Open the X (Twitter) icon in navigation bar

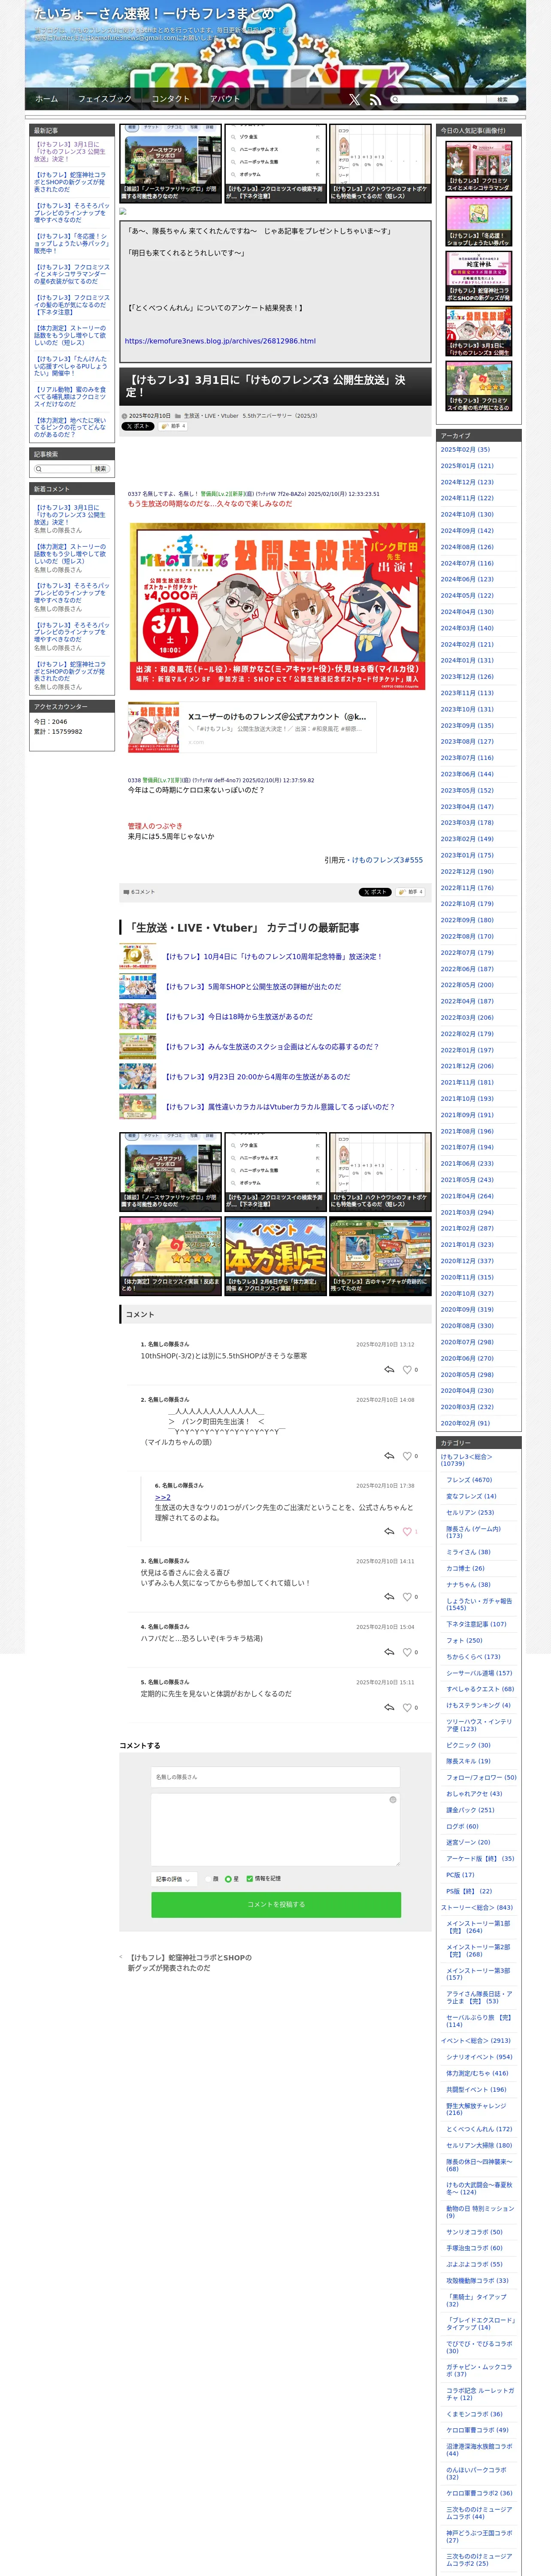coord(354,99)
